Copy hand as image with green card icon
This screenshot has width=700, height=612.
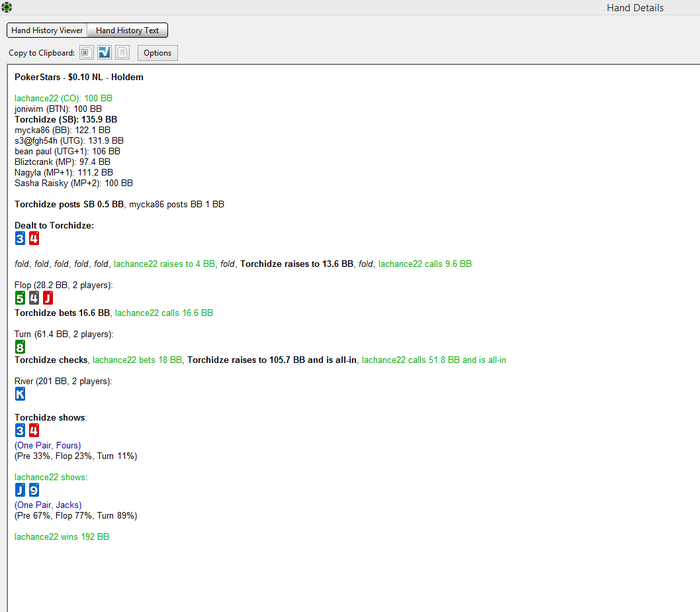86,53
